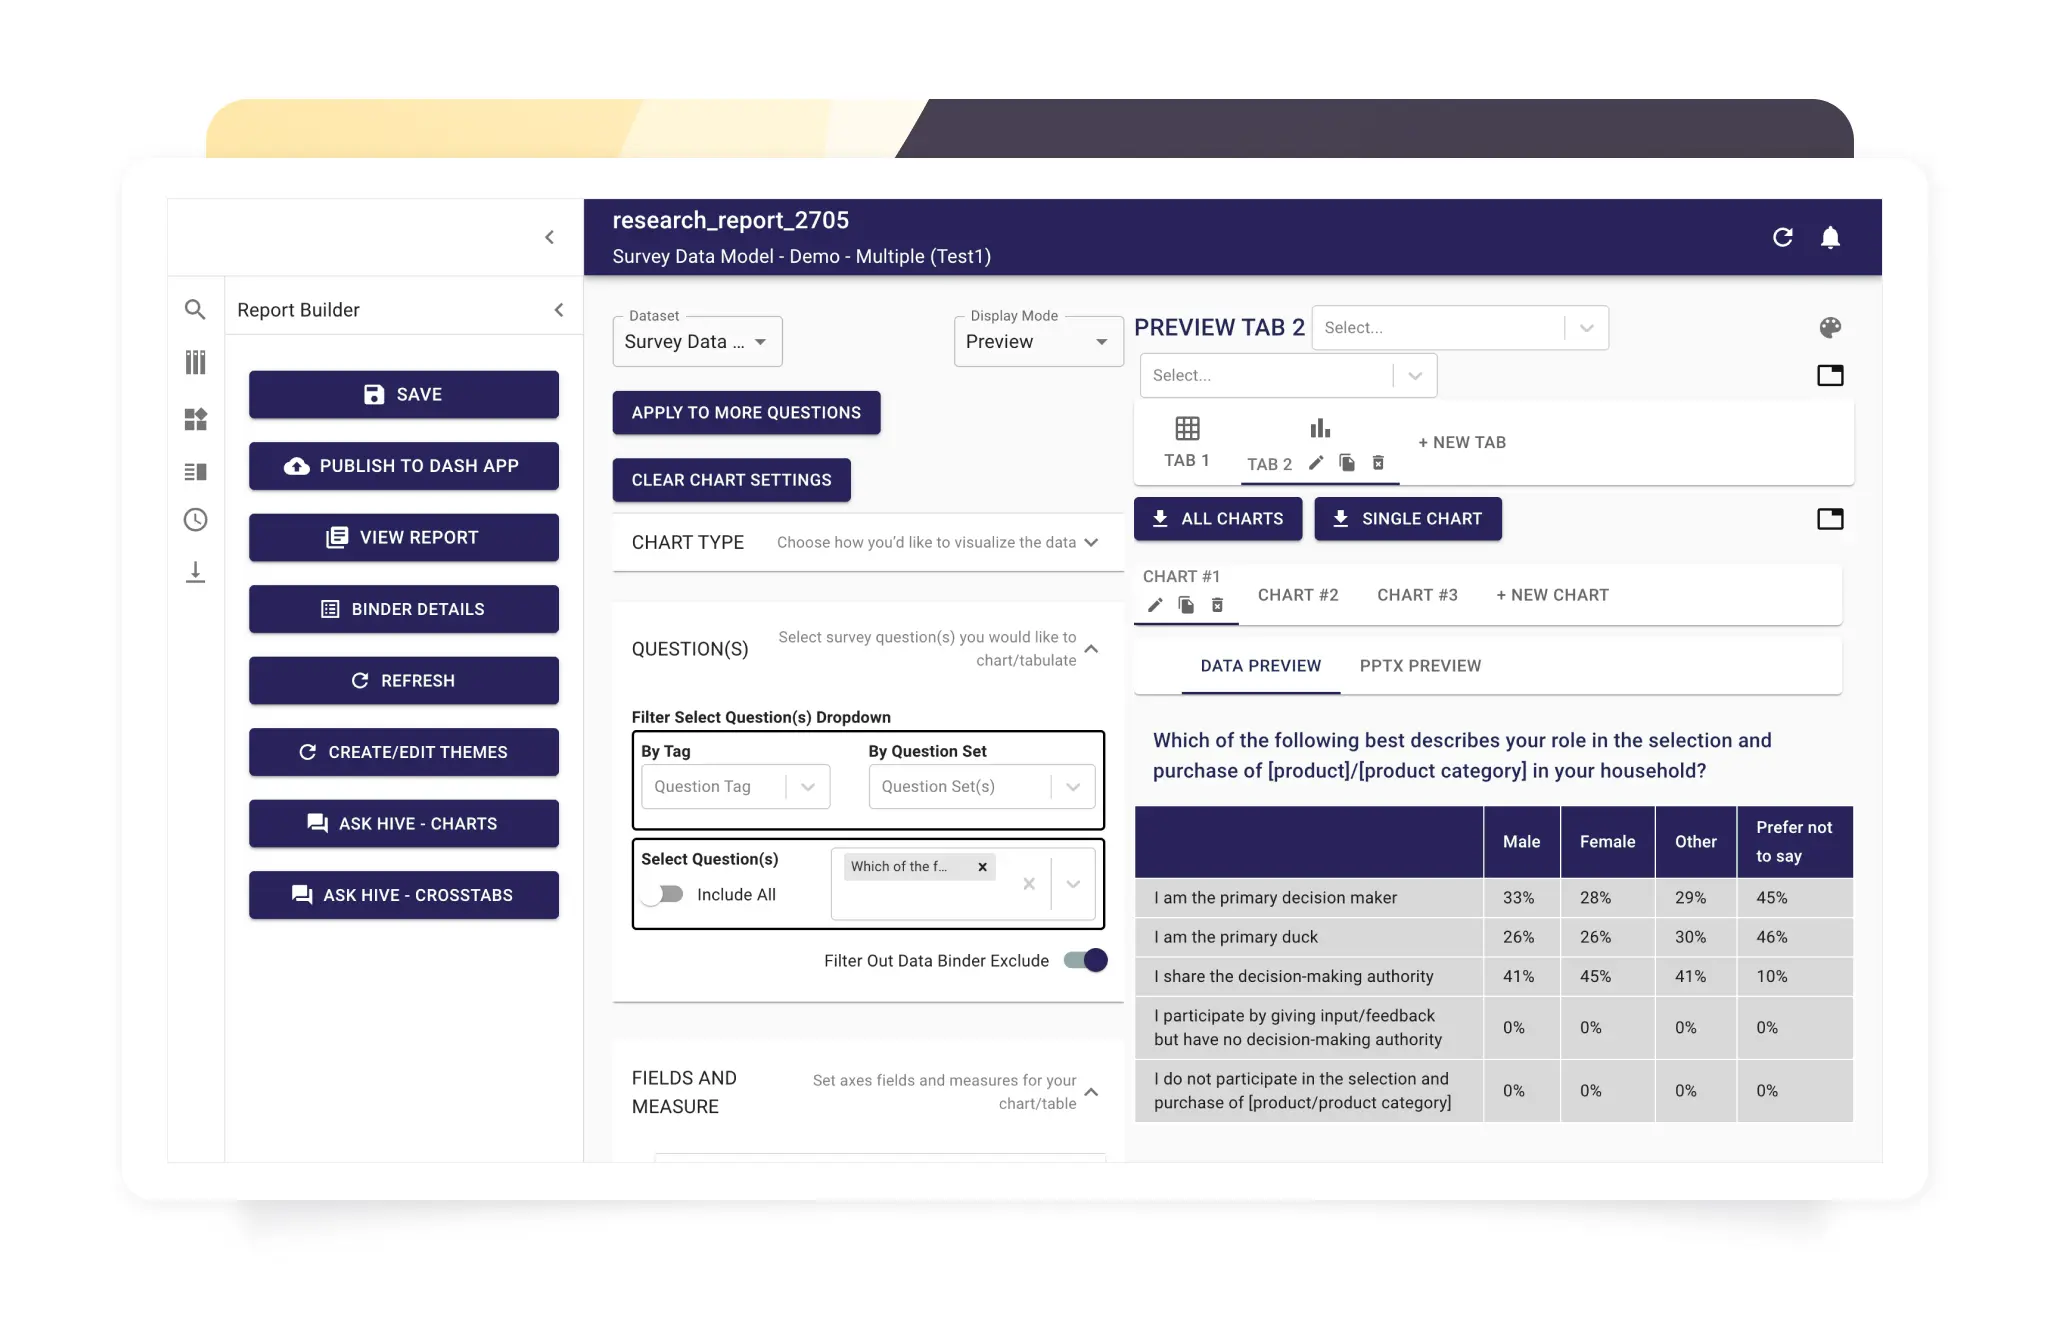Click 'I share the decision-making authority' row
The height and width of the screenshot is (1344, 2050).
tap(1494, 977)
